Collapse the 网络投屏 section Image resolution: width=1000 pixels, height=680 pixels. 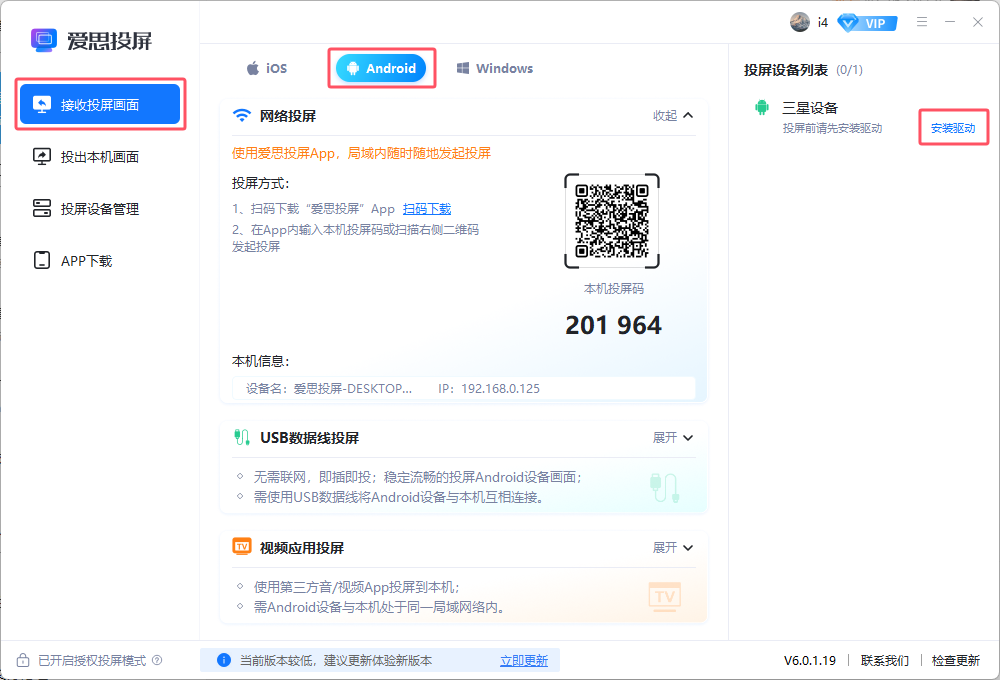(x=673, y=116)
